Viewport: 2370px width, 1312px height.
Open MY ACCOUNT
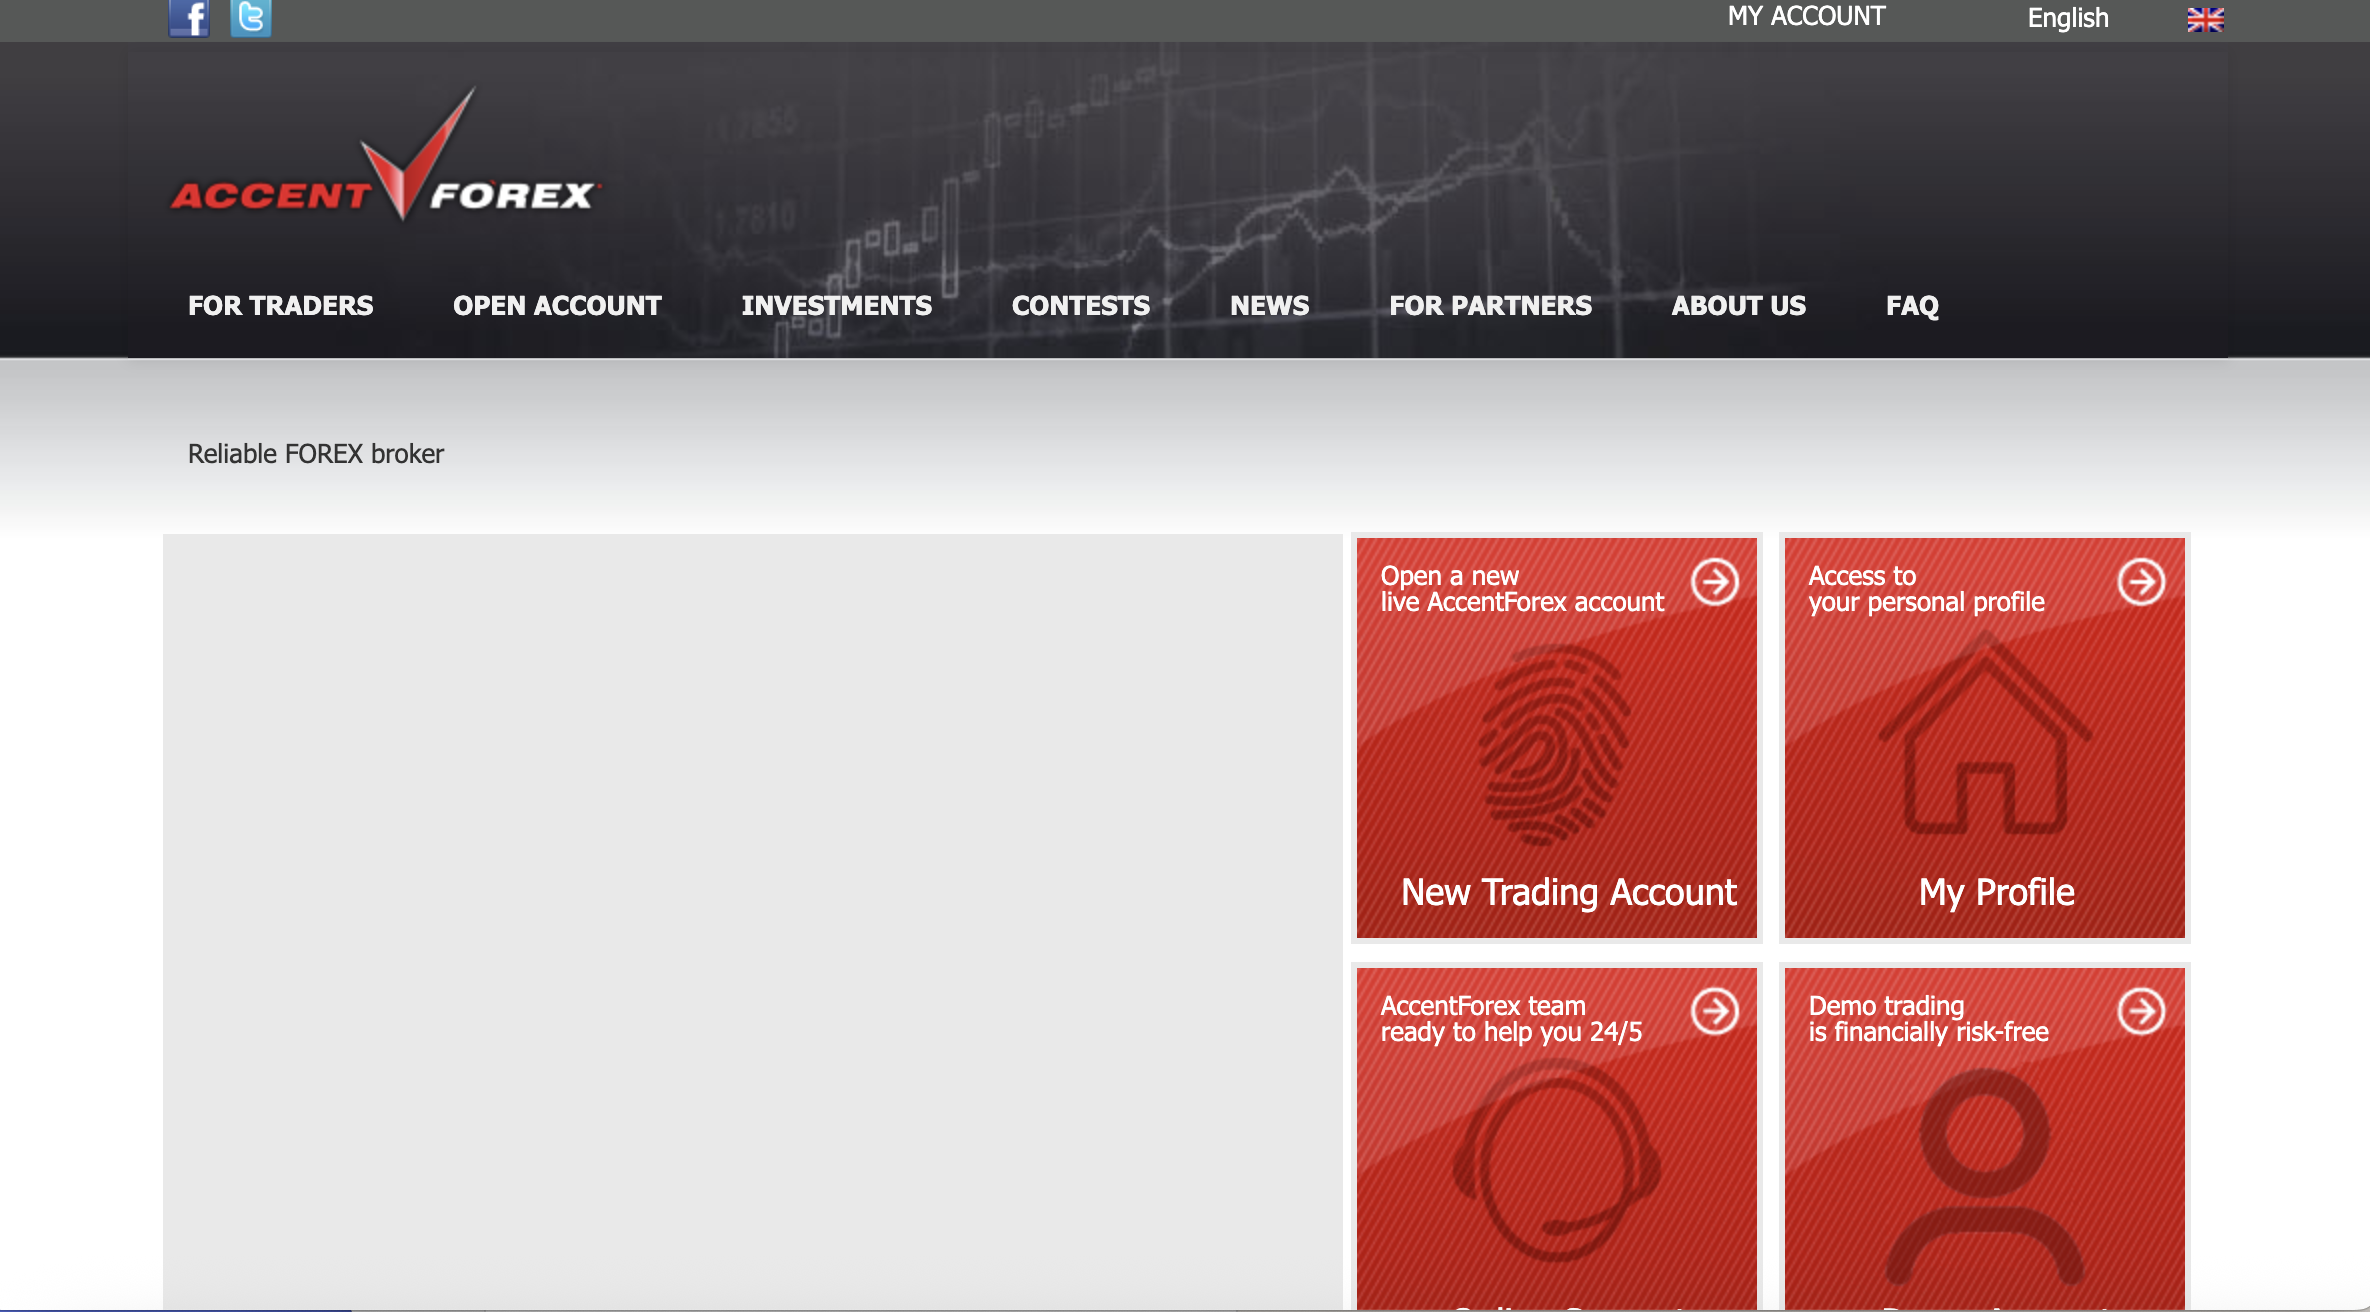coord(1804,15)
